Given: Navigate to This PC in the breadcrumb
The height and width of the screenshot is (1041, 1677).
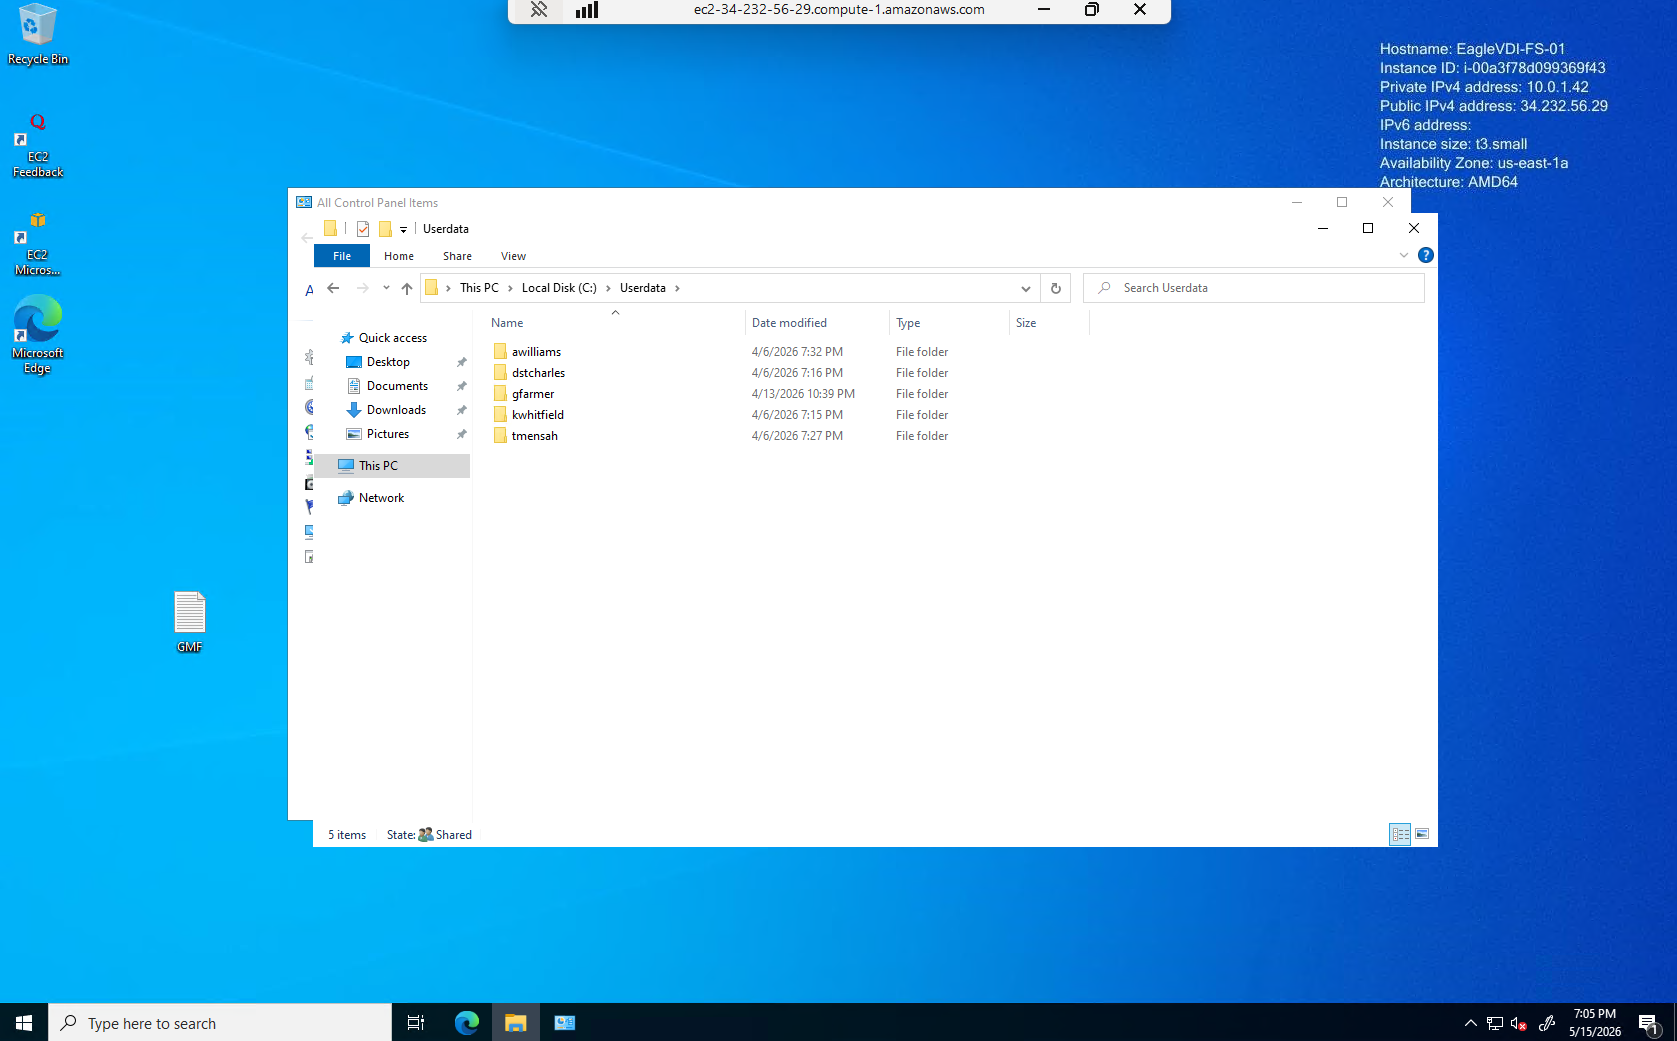Looking at the screenshot, I should [x=479, y=288].
